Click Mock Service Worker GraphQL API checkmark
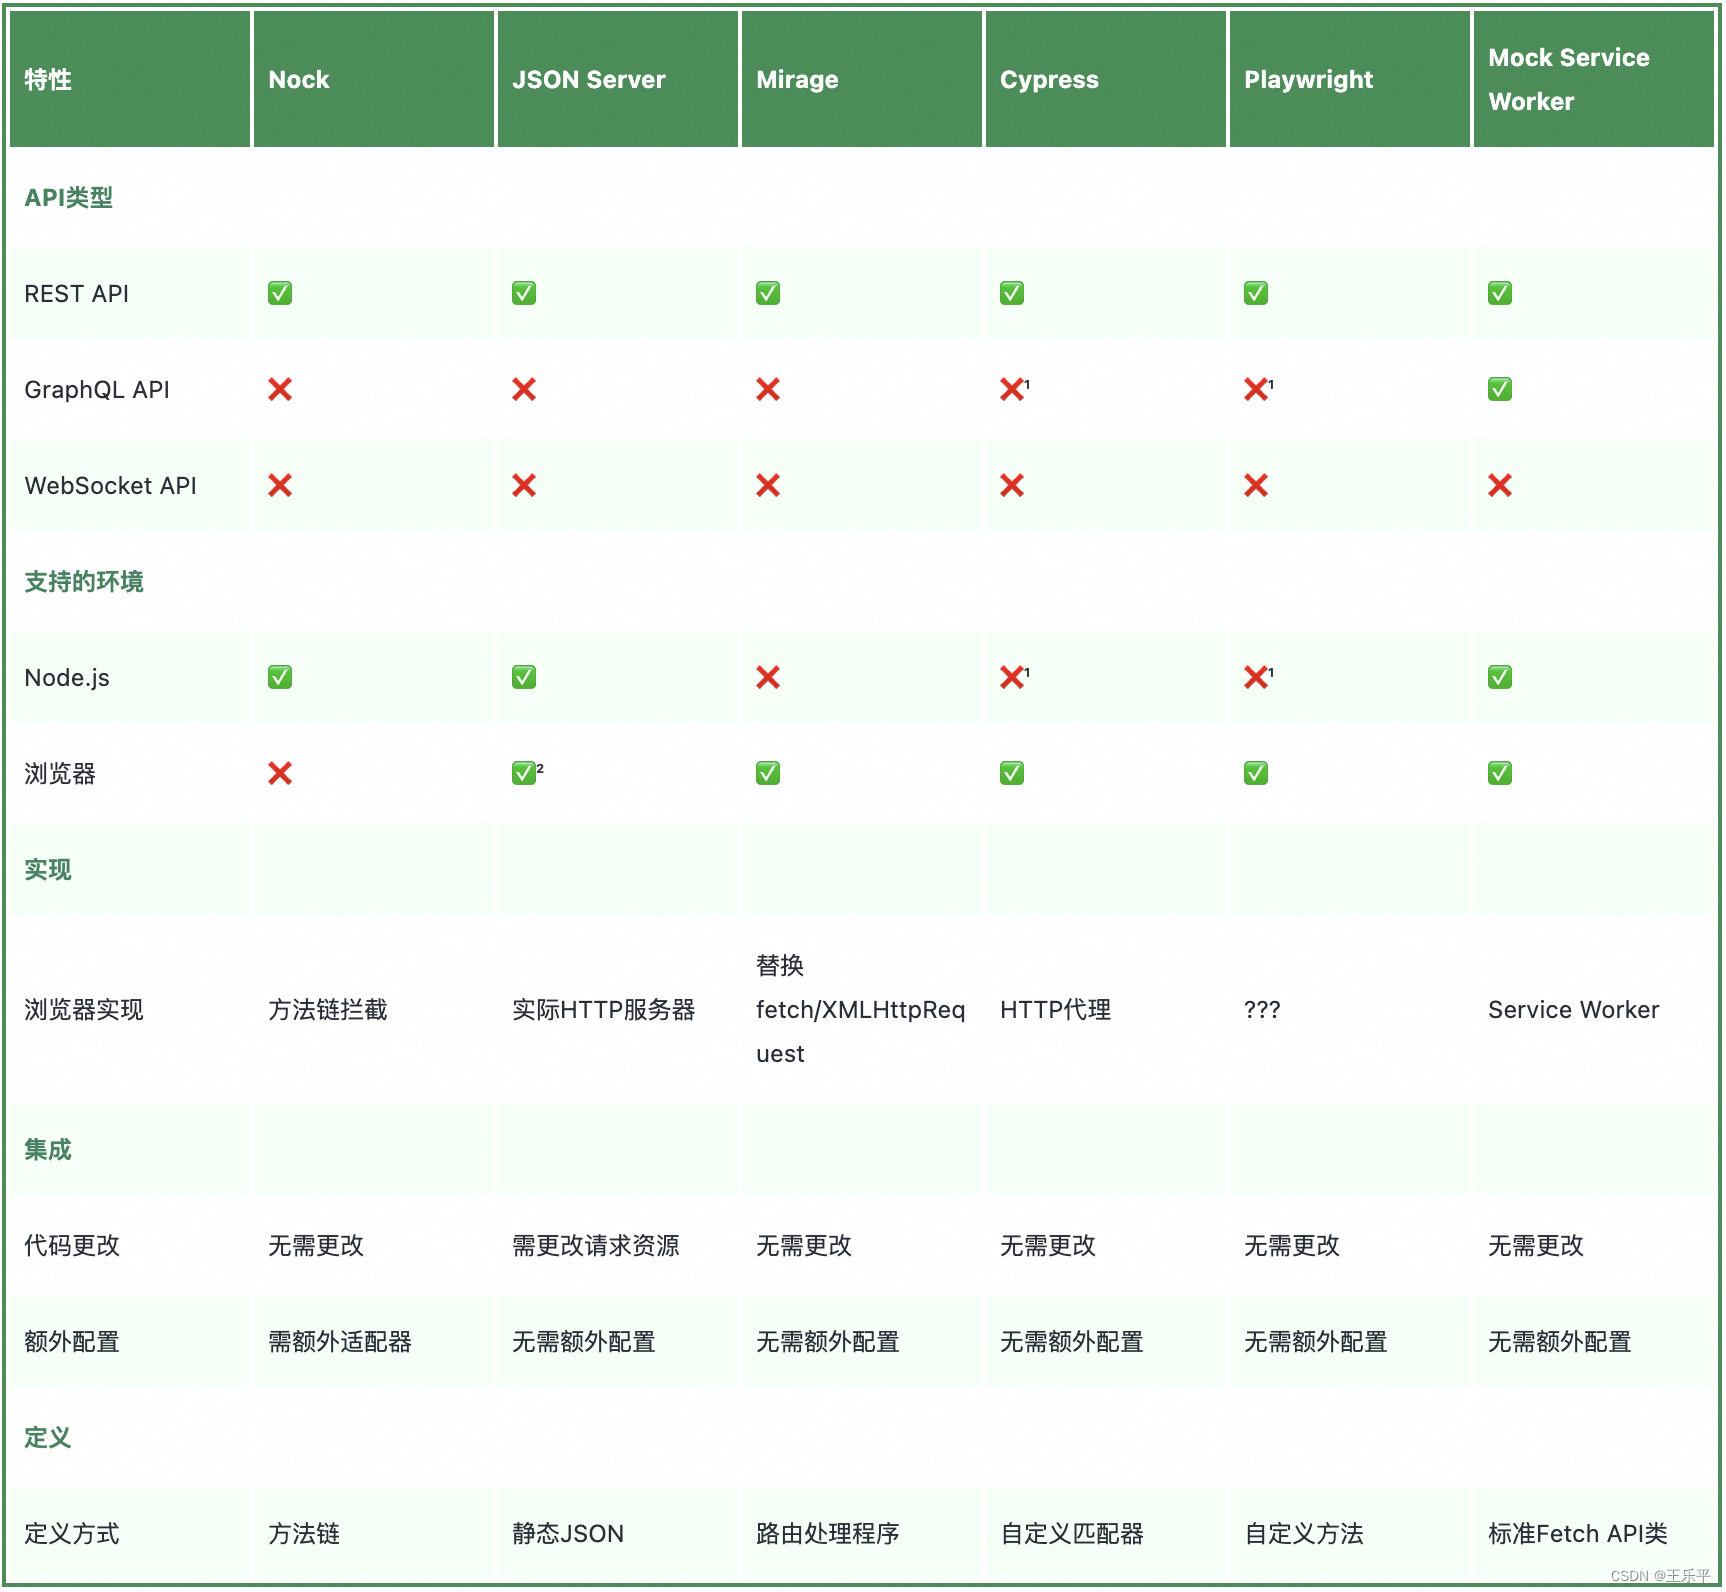This screenshot has height=1592, width=1726. click(1500, 389)
